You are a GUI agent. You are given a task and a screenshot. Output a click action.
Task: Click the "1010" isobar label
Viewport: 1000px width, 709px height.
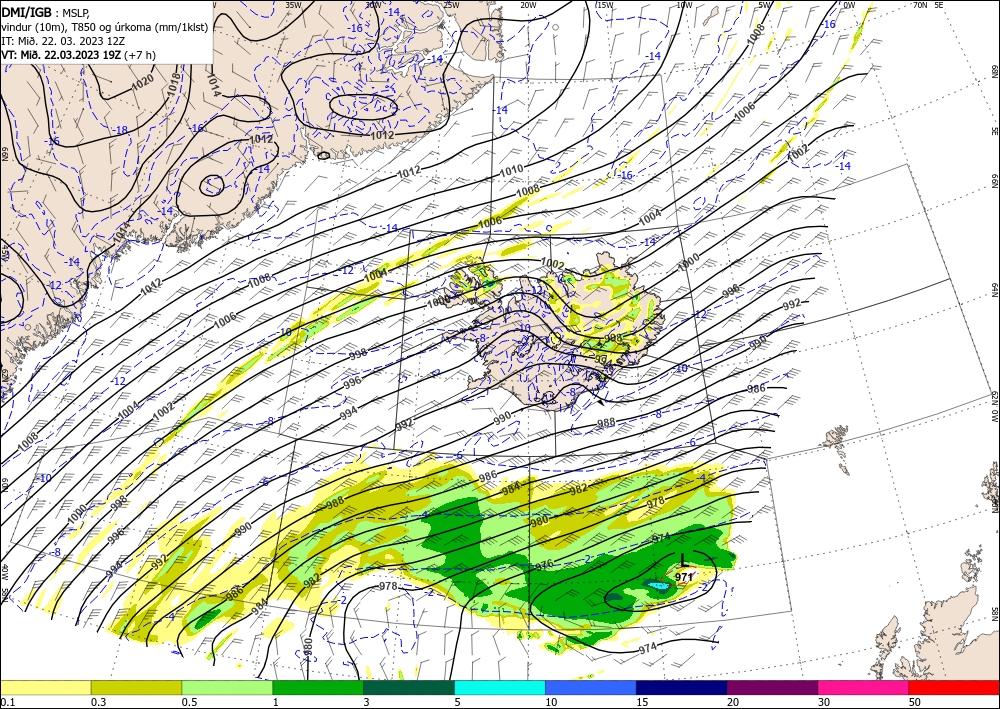coord(511,170)
